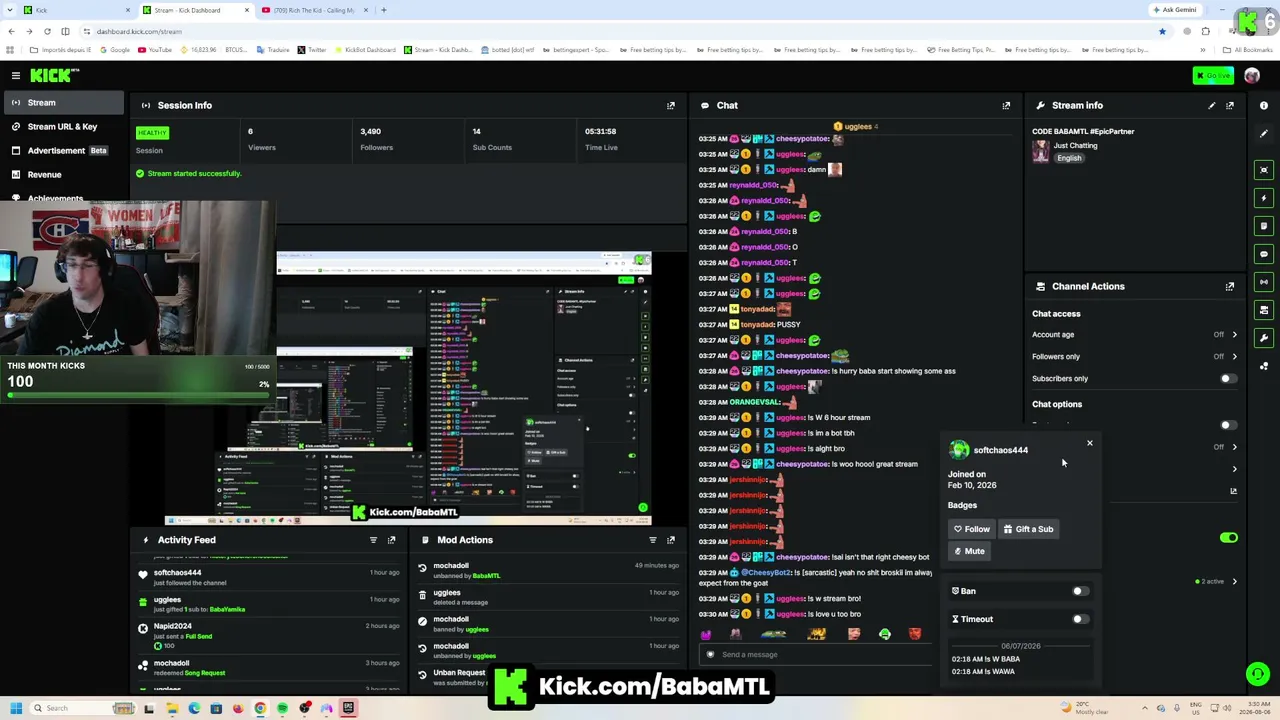
Task: Open the Windows Start menu
Action: [15, 708]
